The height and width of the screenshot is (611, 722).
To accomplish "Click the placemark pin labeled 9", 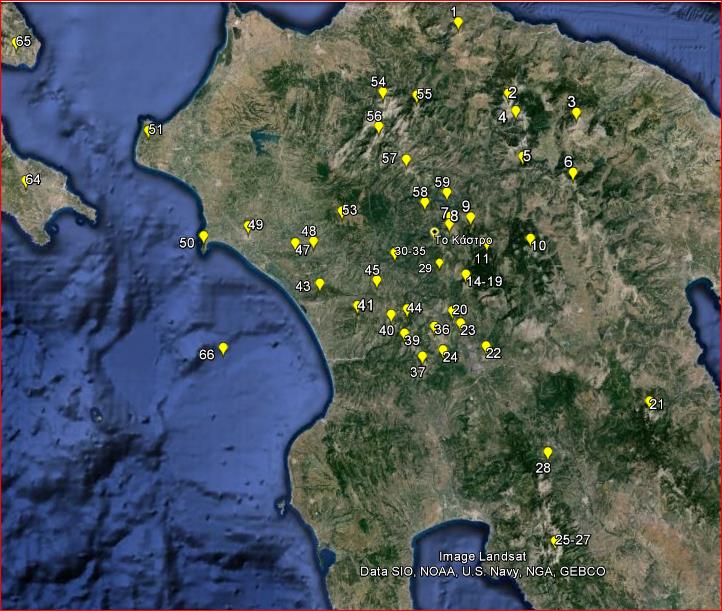I will (x=470, y=217).
